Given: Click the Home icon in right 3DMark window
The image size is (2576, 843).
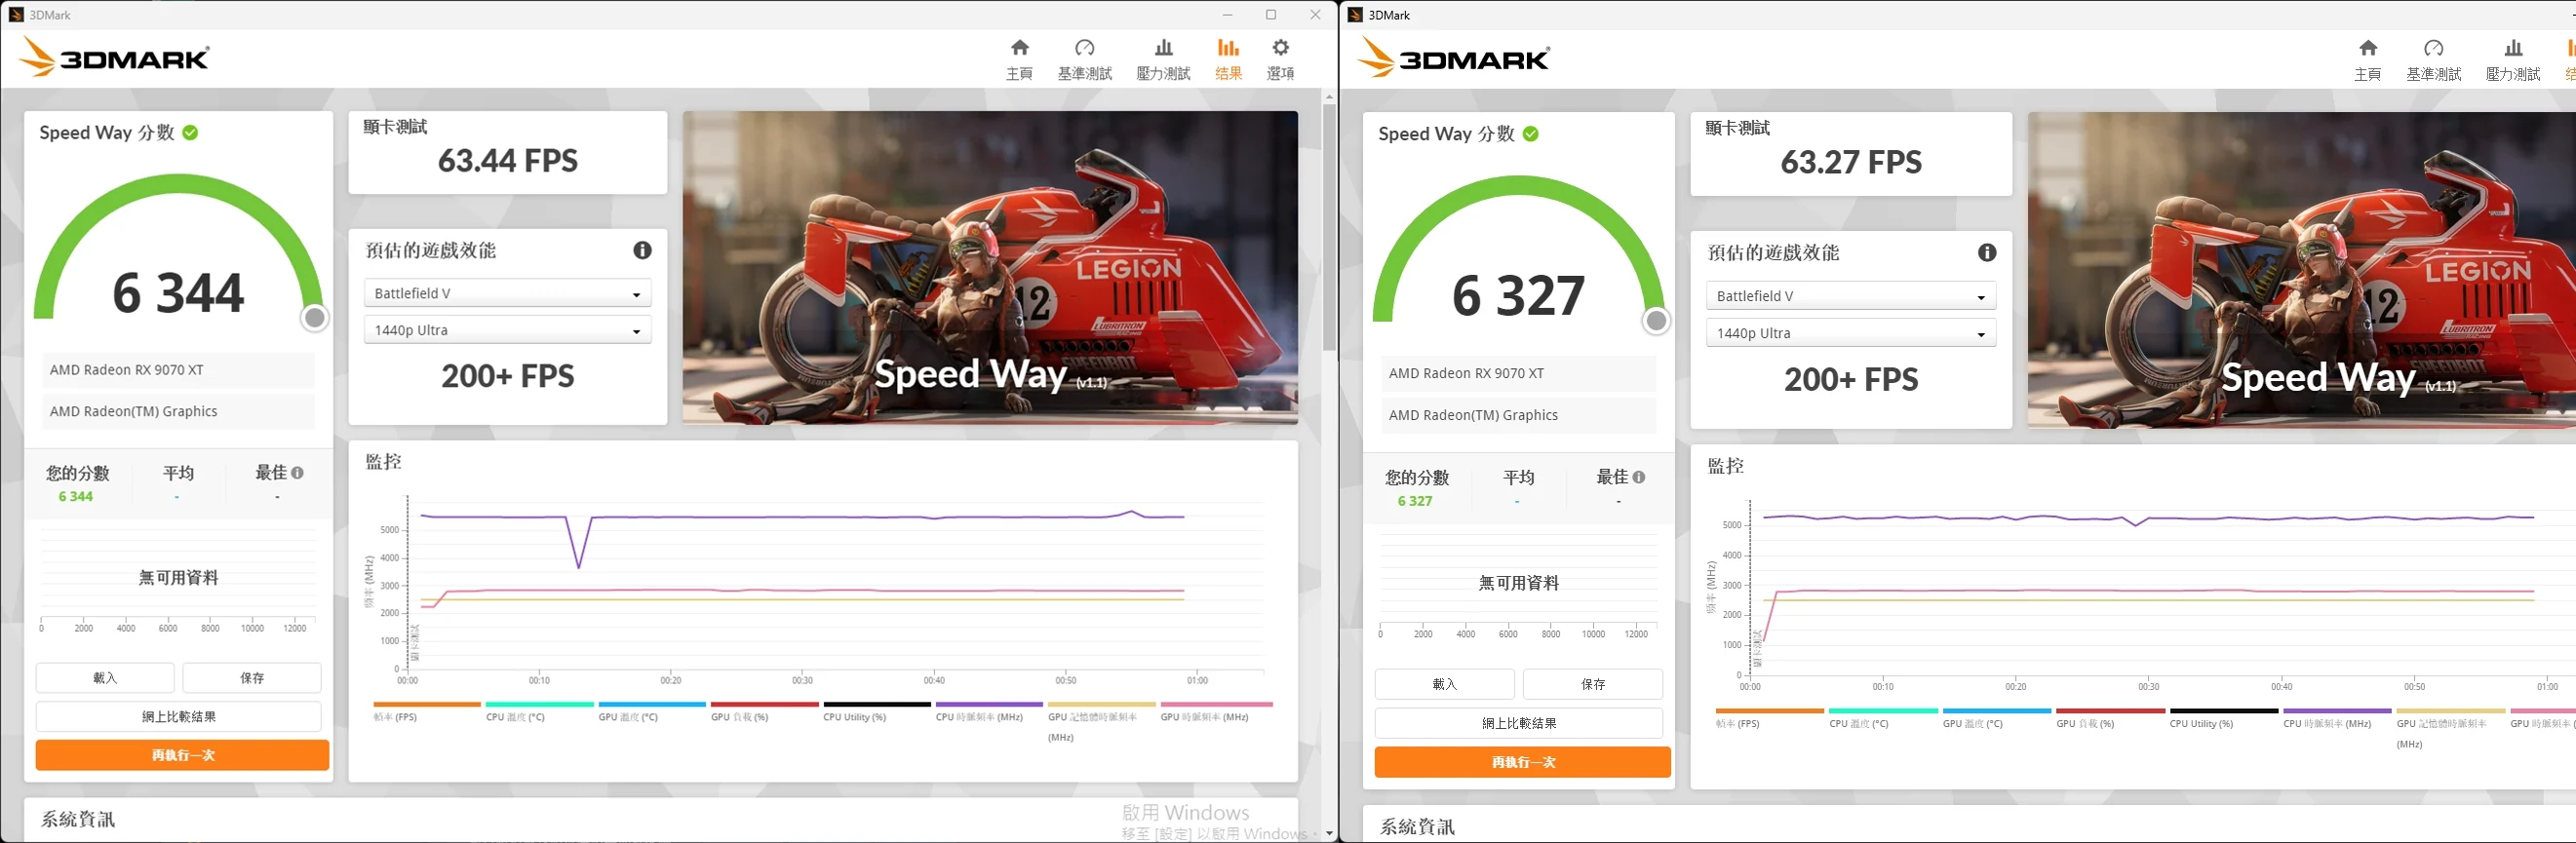Looking at the screenshot, I should point(2367,49).
